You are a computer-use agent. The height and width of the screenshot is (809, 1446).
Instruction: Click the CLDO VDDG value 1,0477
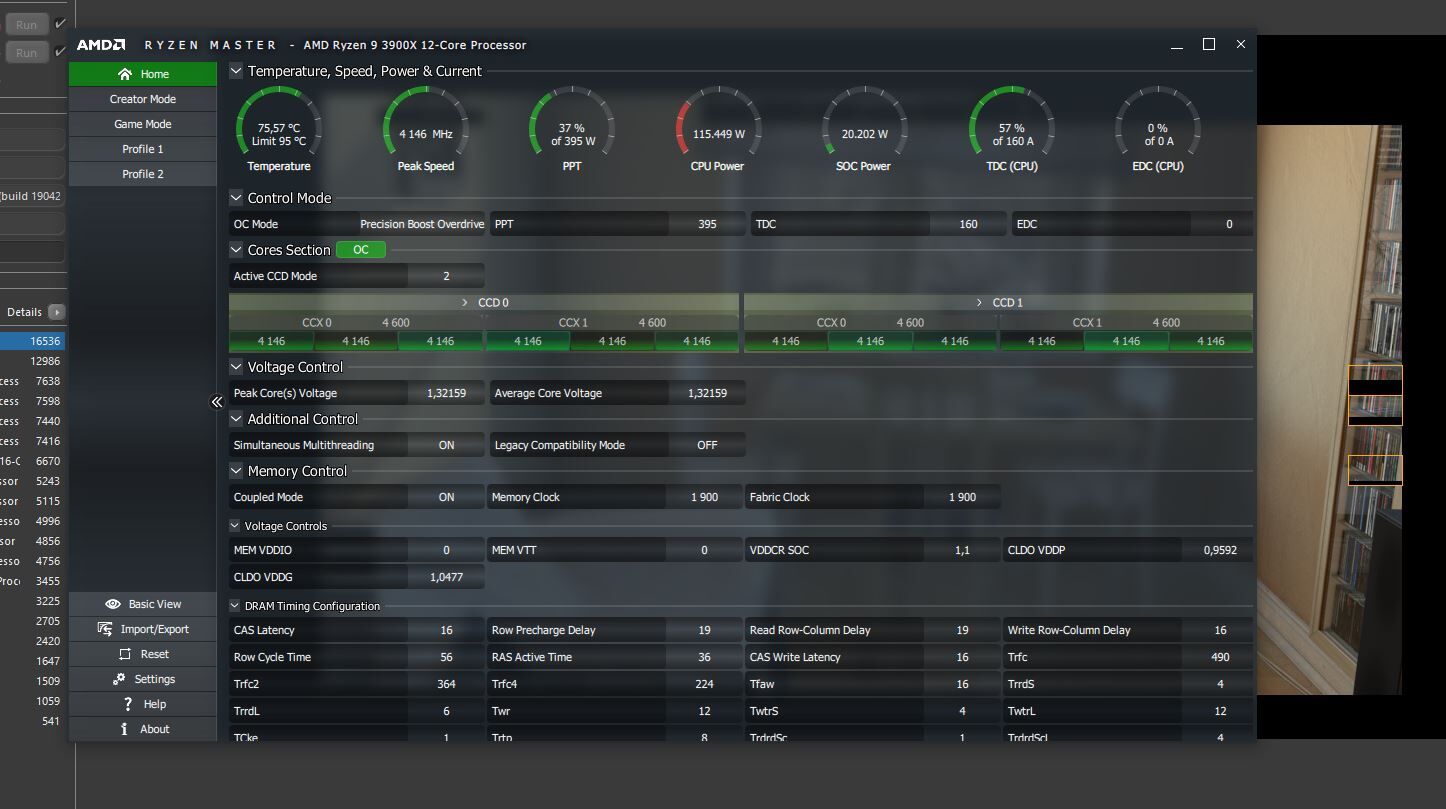click(x=446, y=577)
